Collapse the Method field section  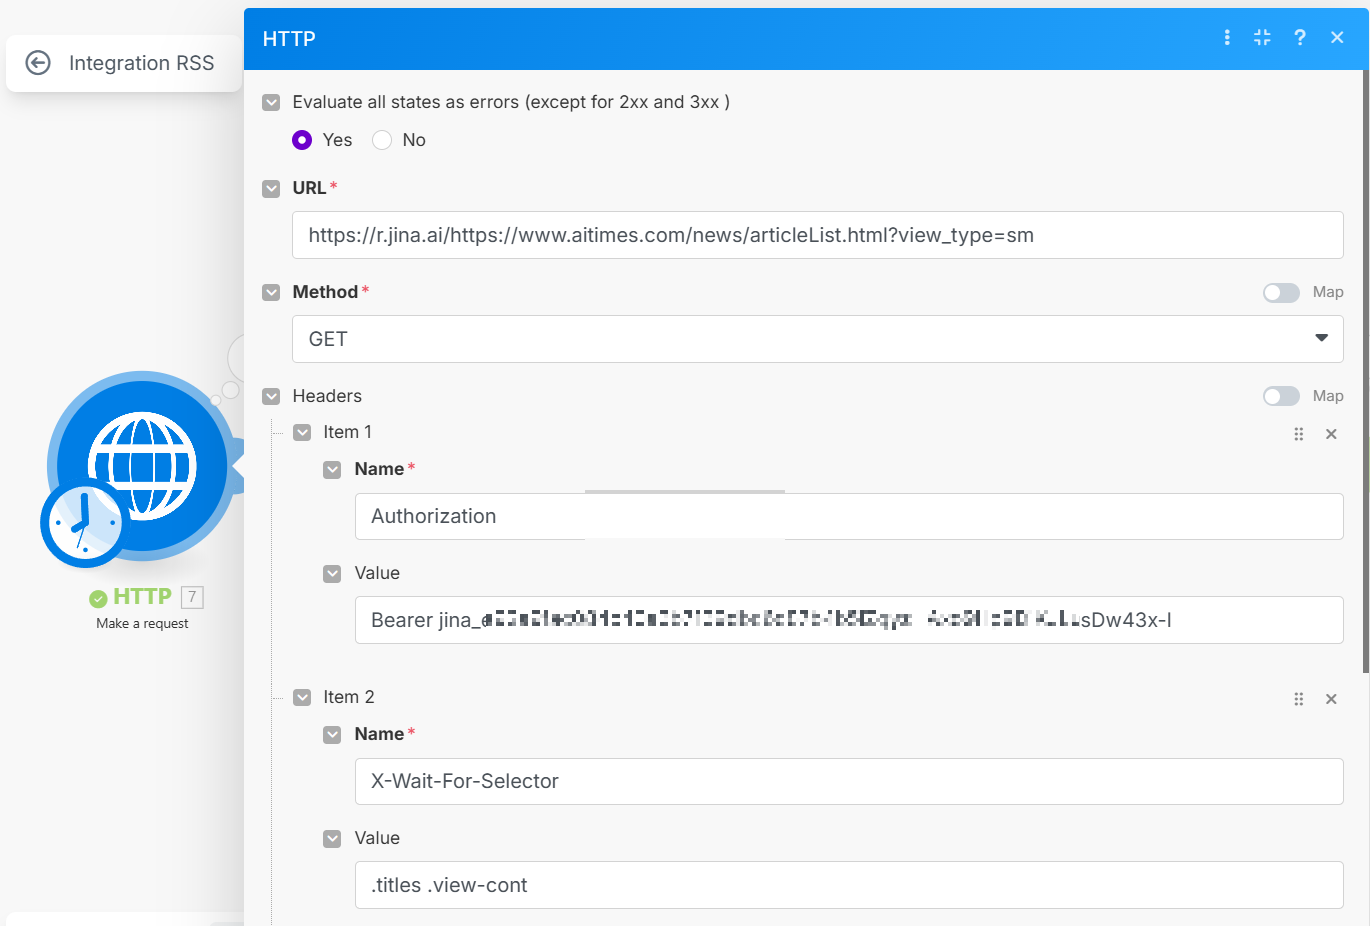[x=271, y=292]
